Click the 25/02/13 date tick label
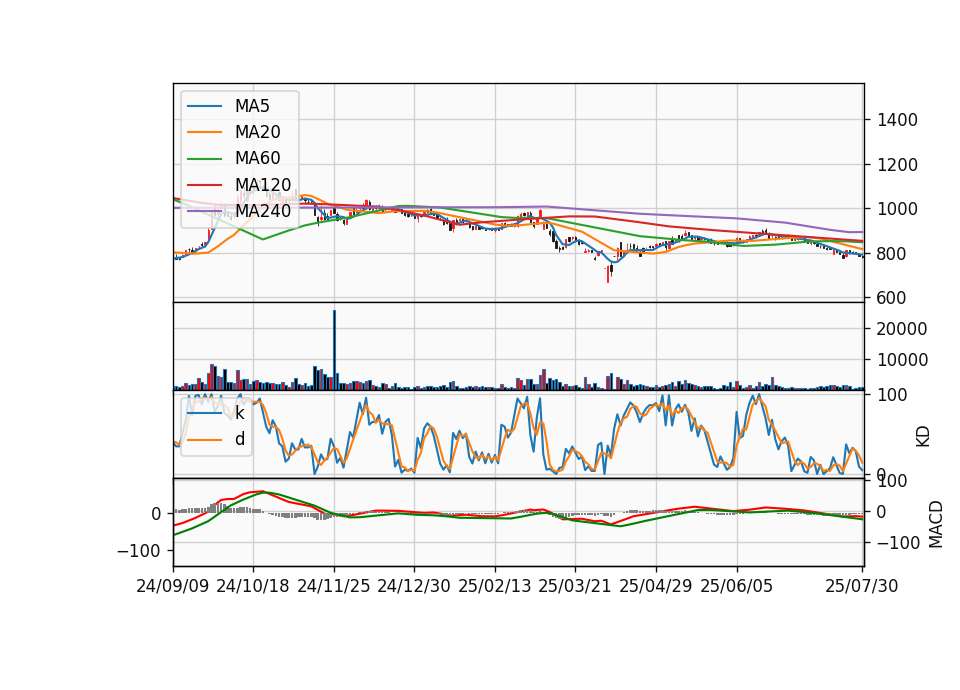 point(495,586)
